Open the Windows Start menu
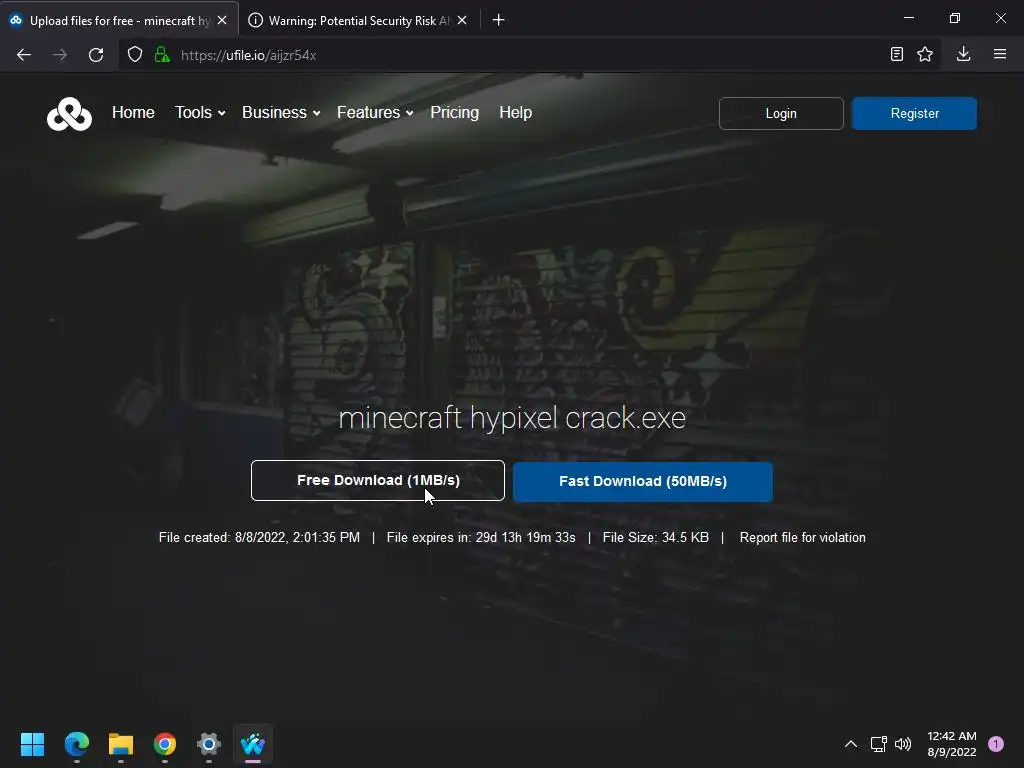This screenshot has height=768, width=1024. [32, 744]
